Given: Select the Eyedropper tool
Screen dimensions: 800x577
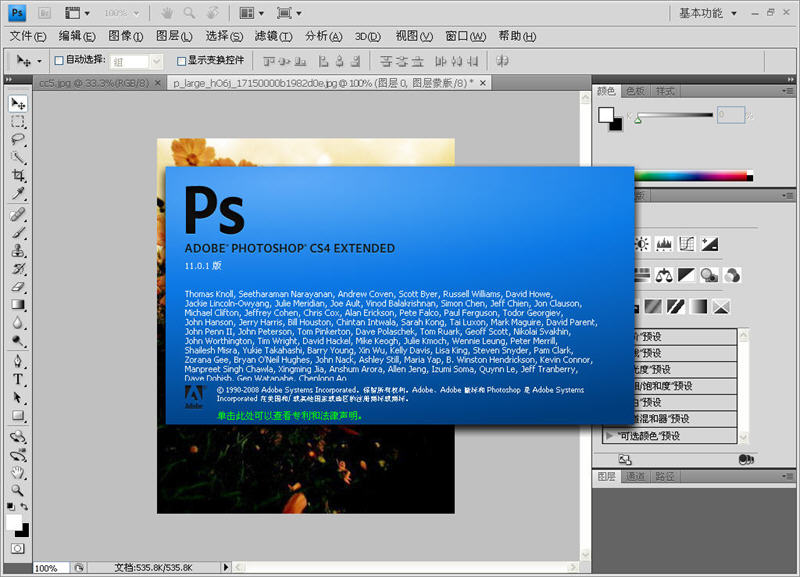Looking at the screenshot, I should point(18,193).
